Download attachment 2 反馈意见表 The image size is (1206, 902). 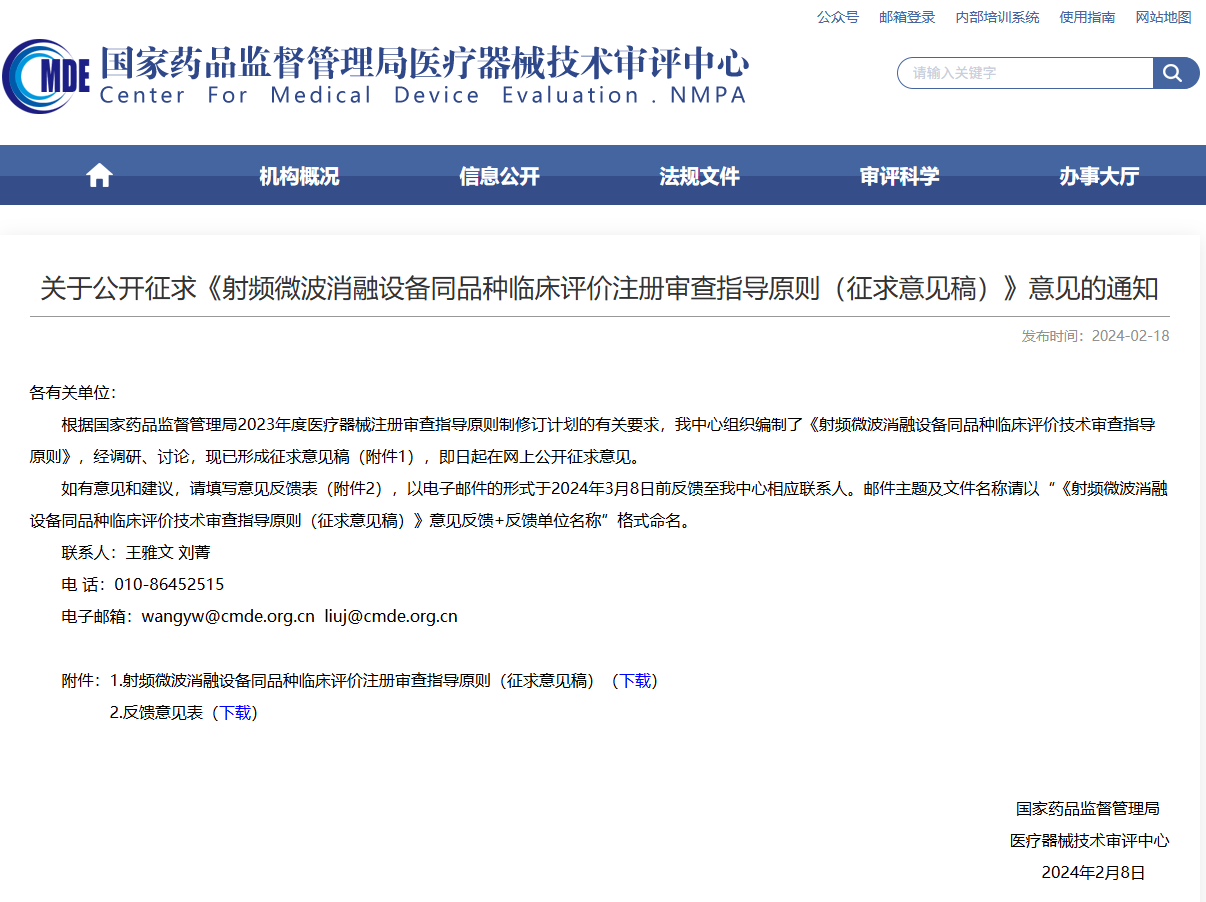click(x=235, y=713)
